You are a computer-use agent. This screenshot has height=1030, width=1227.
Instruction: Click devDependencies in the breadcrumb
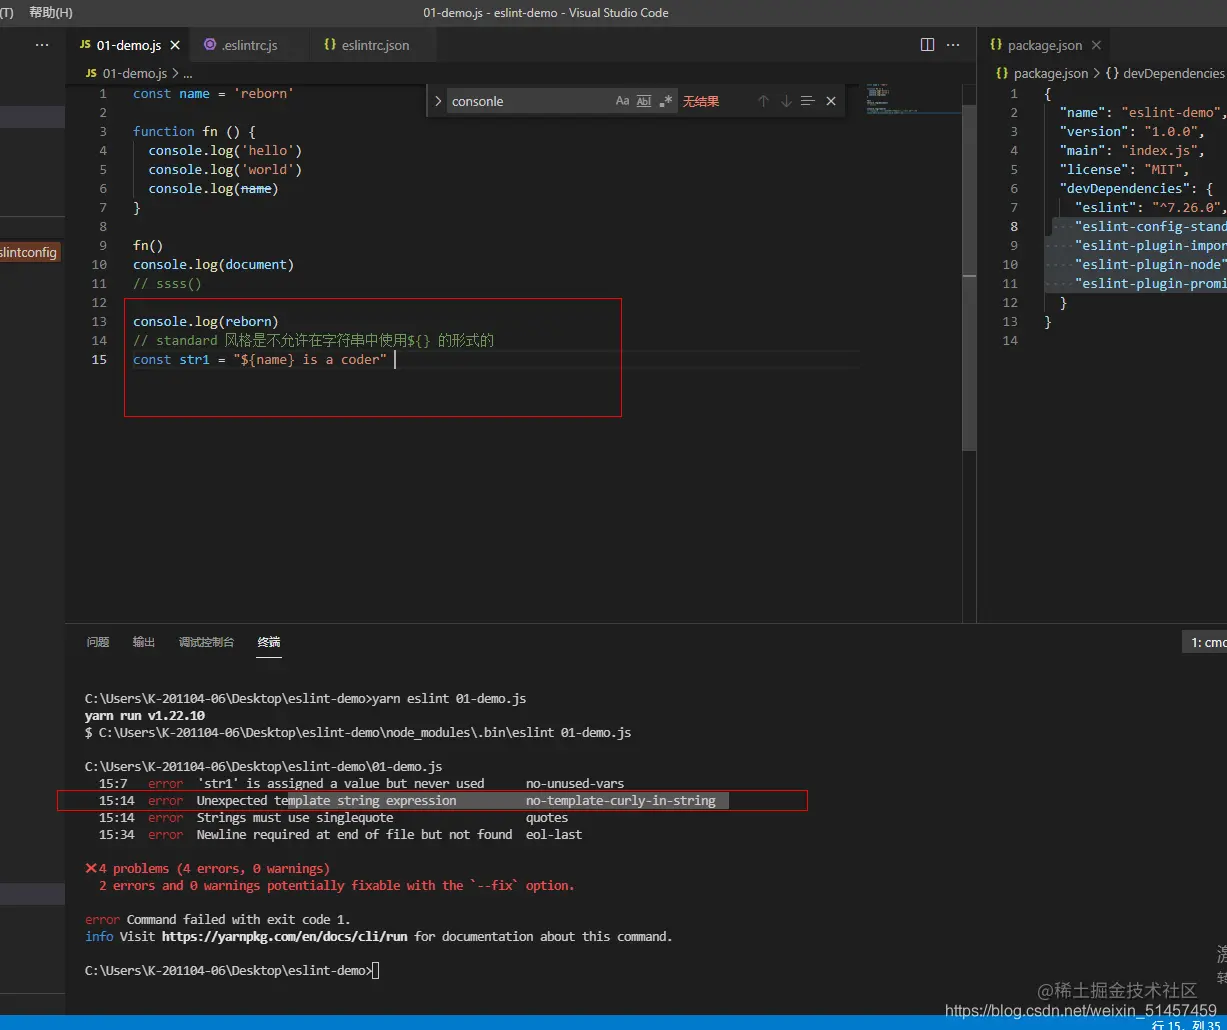(x=1173, y=73)
